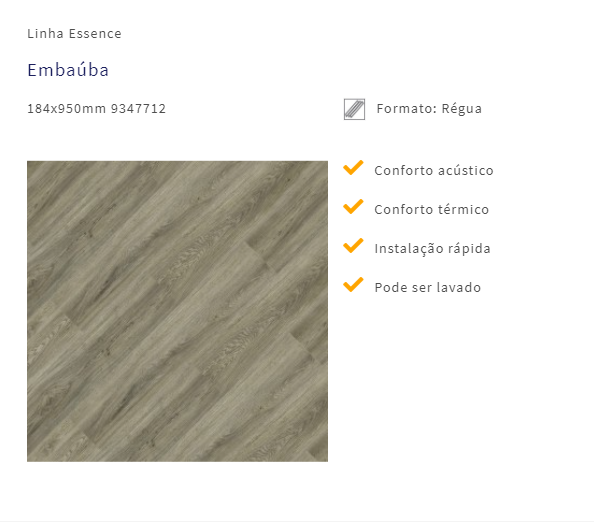Viewport: 594px width, 522px height.
Task: Click the checkmark beside Pode ser lavado
Action: (353, 284)
